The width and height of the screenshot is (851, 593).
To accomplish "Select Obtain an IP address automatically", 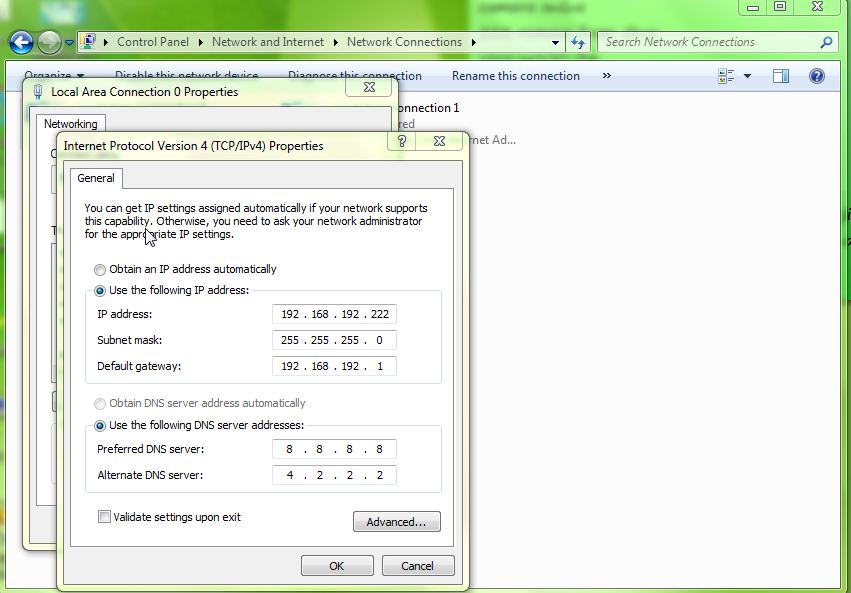I will pos(99,269).
